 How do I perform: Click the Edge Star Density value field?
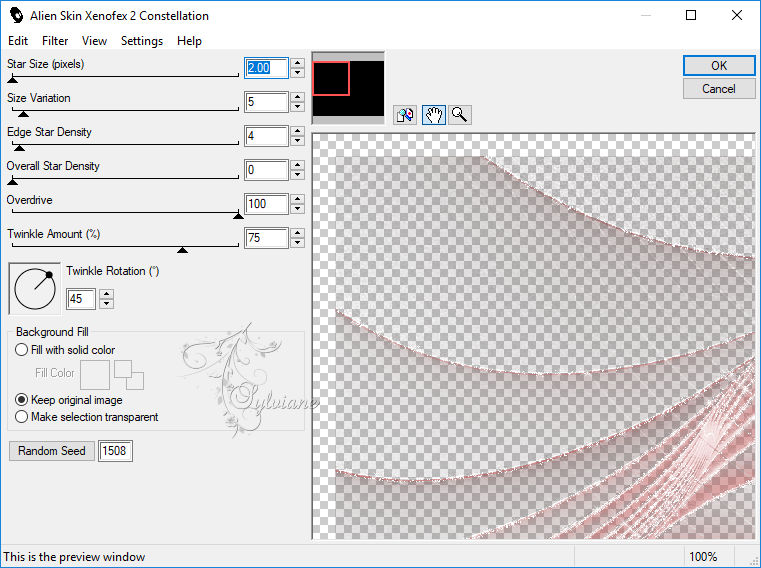click(266, 136)
